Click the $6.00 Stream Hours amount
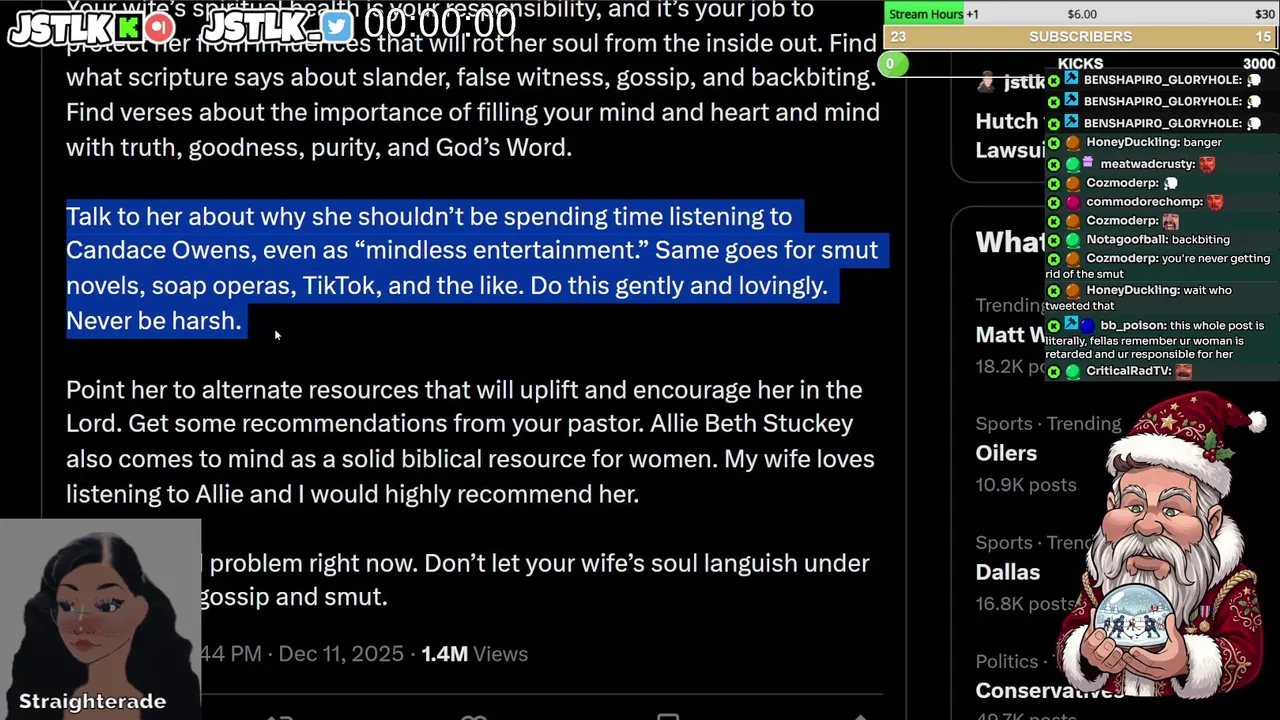The width and height of the screenshot is (1280, 720). (x=1082, y=14)
